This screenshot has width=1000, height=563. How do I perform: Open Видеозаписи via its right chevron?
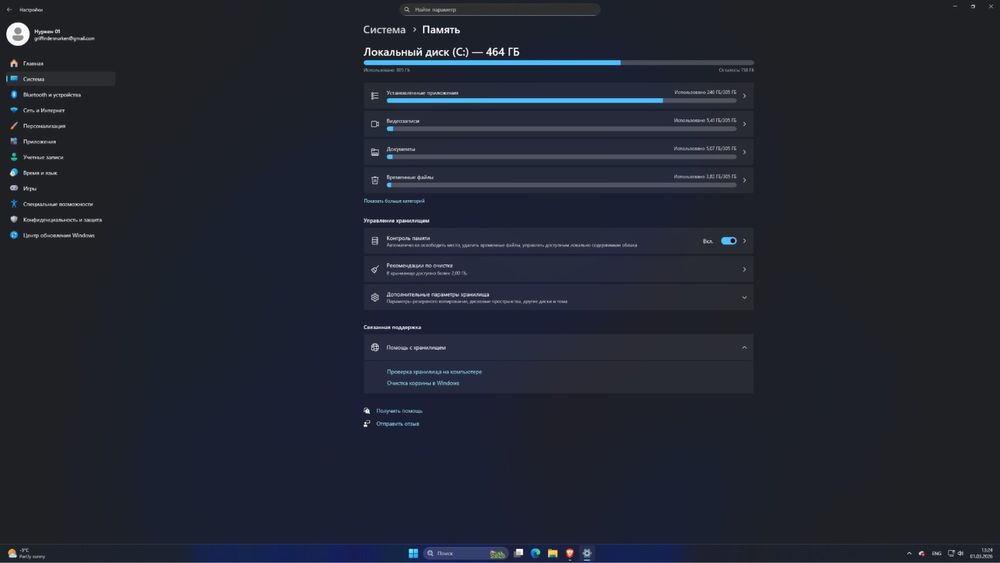[744, 124]
